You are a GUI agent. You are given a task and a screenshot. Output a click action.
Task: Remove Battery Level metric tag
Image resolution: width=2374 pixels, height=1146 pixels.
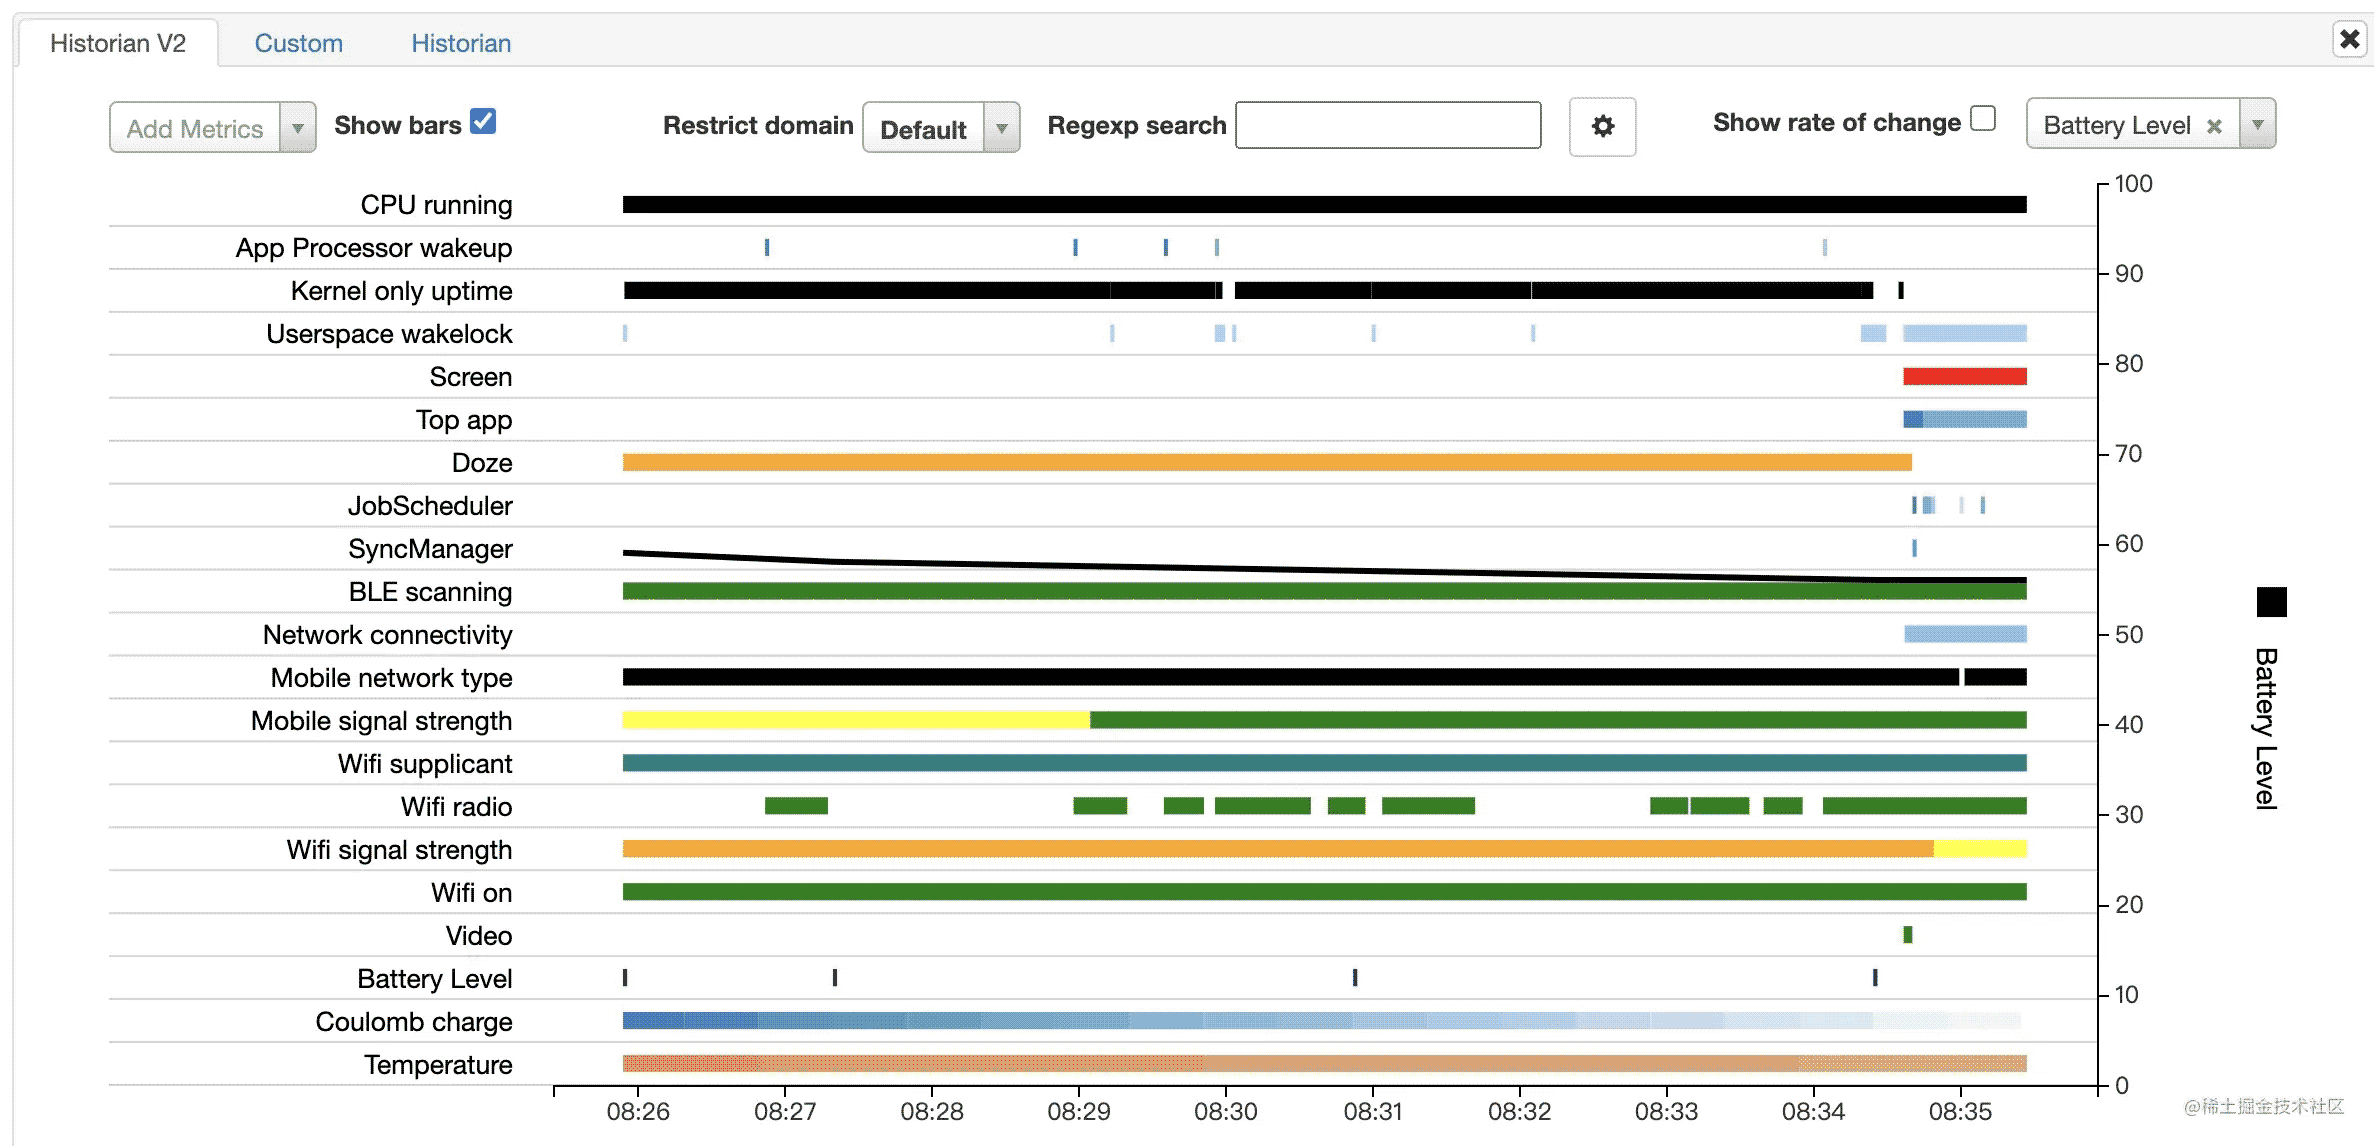tap(2214, 126)
